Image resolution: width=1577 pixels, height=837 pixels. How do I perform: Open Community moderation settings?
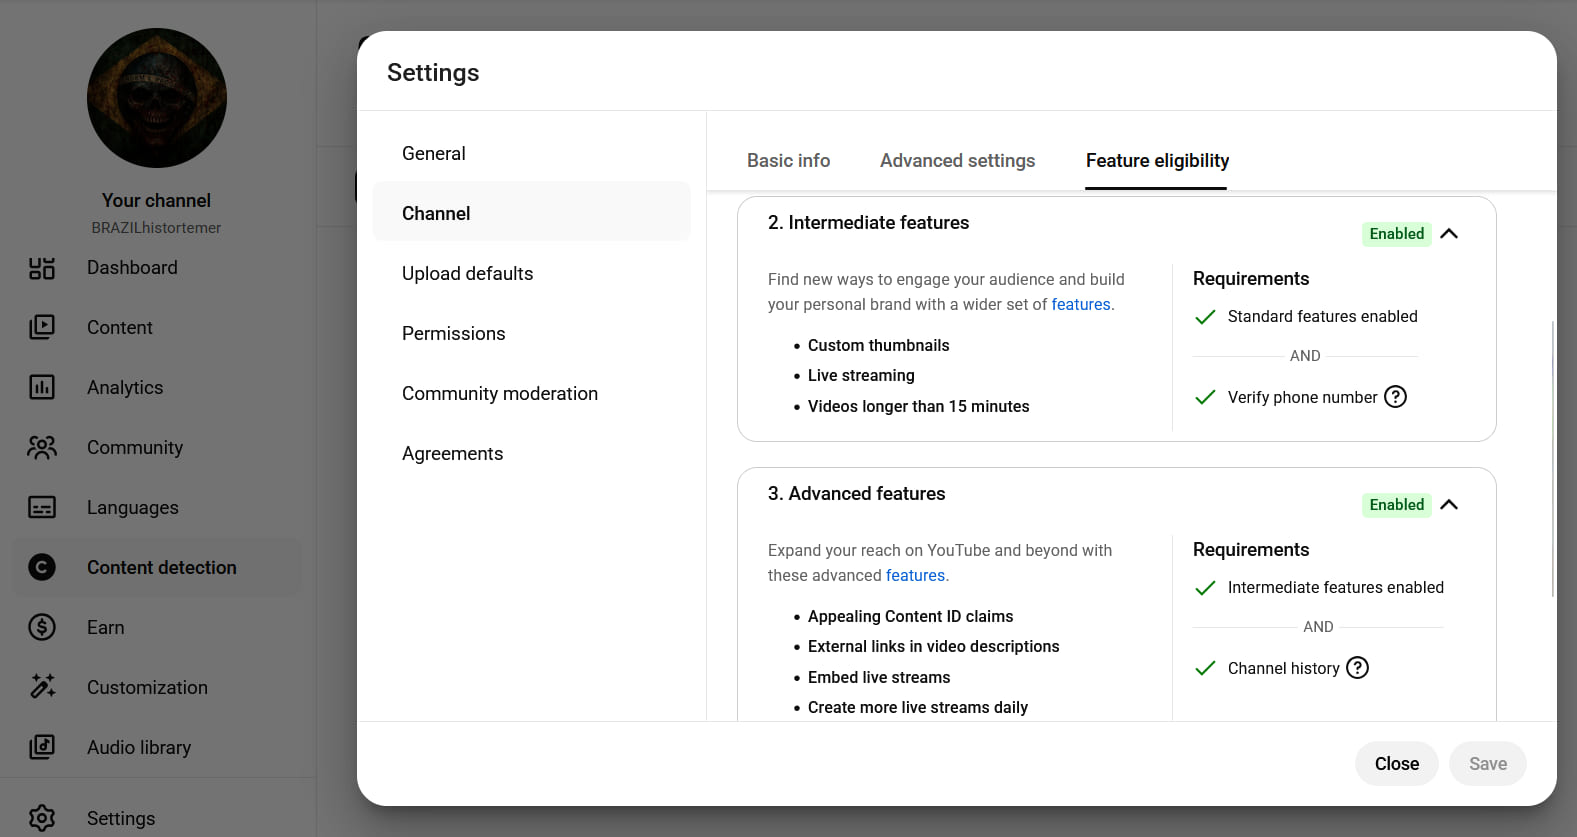pyautogui.click(x=499, y=394)
